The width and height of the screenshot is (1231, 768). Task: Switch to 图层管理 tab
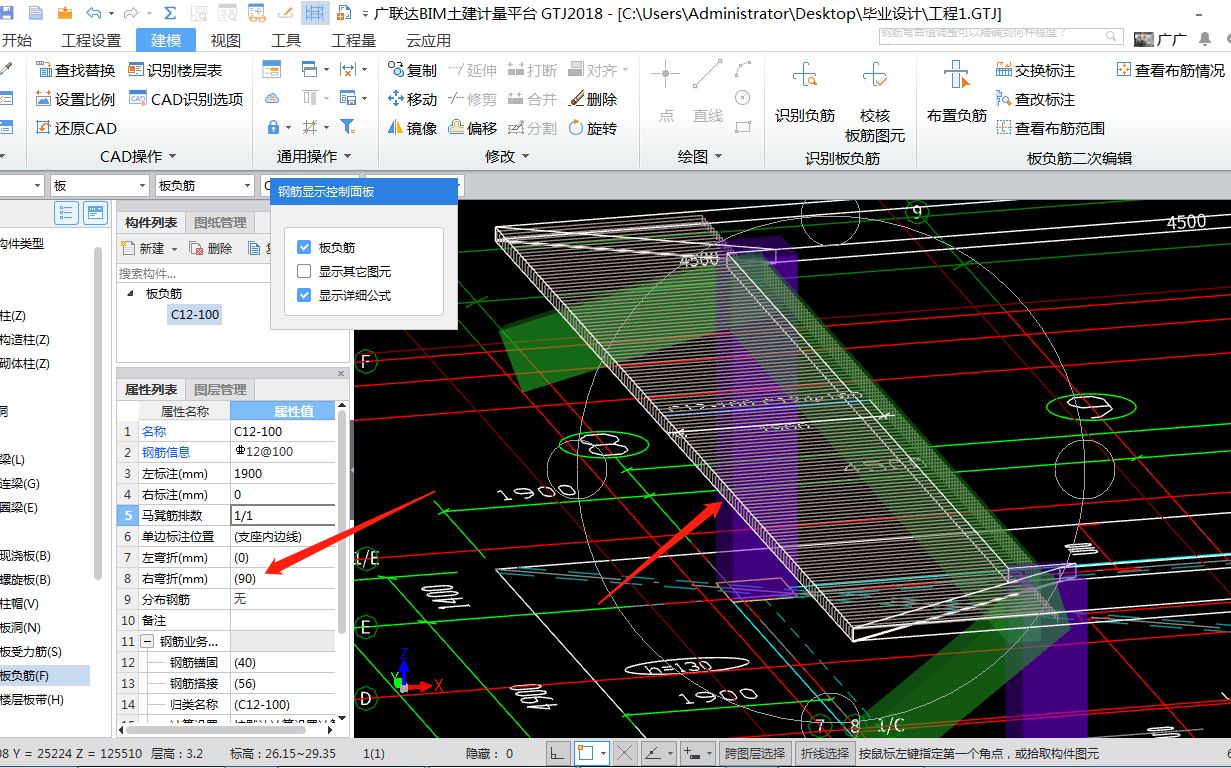pyautogui.click(x=220, y=389)
